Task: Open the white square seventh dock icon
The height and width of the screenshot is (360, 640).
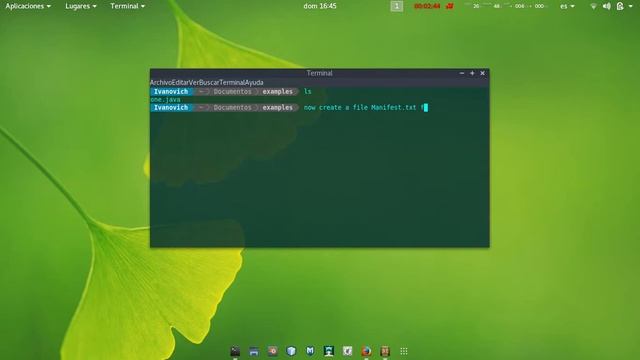Action: (347, 351)
